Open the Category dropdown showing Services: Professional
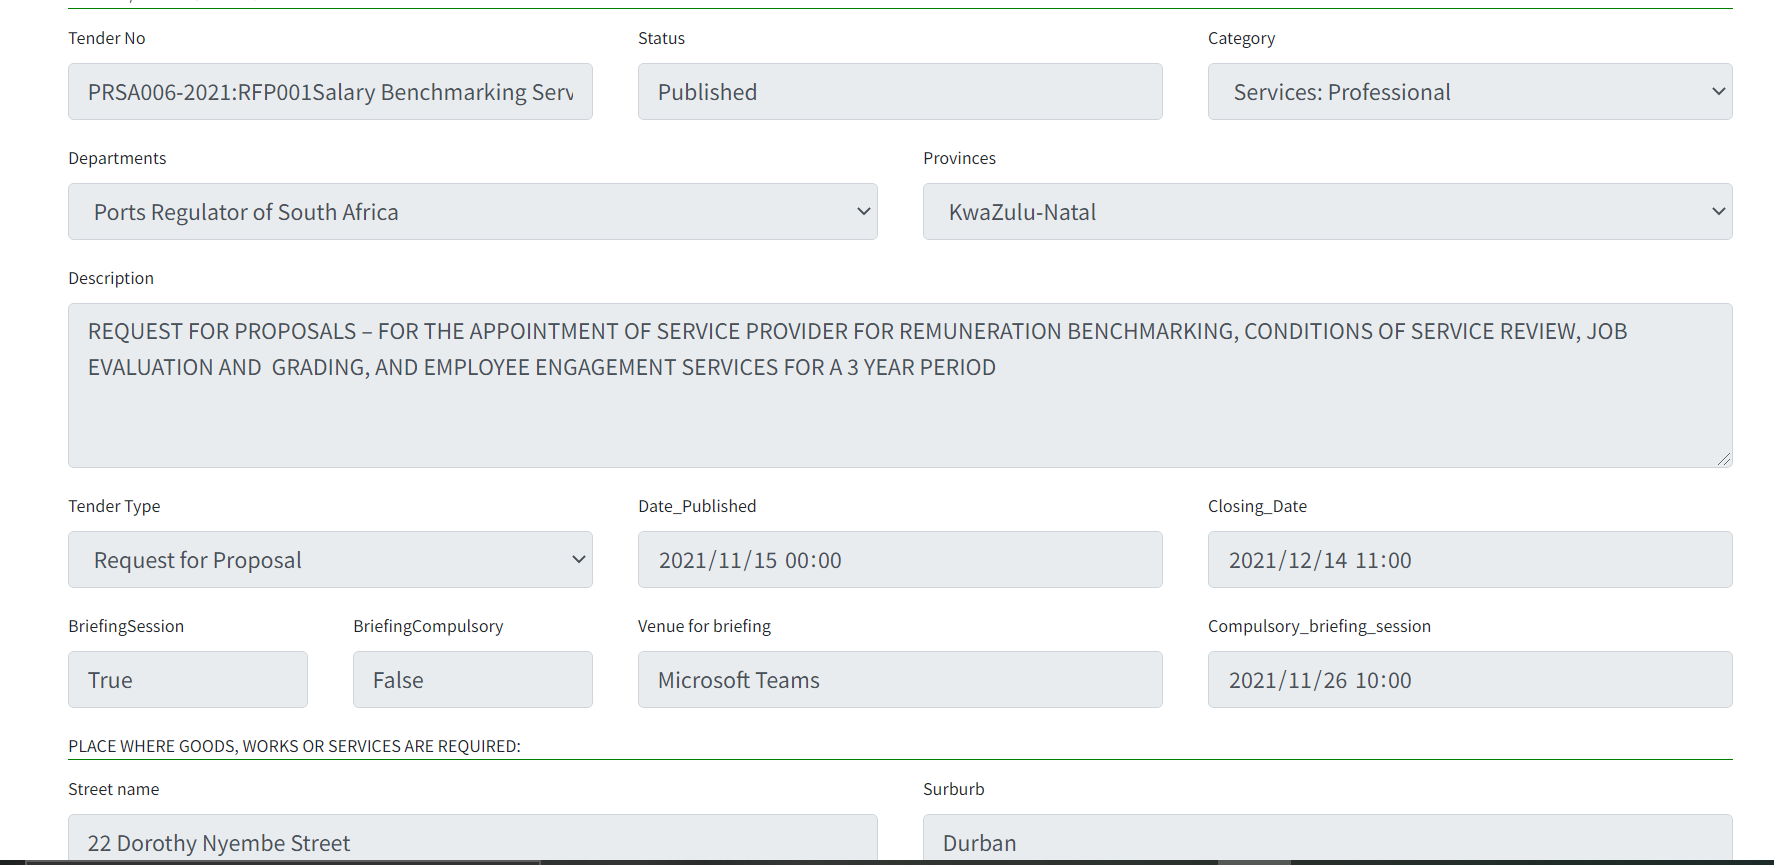 pos(1469,92)
